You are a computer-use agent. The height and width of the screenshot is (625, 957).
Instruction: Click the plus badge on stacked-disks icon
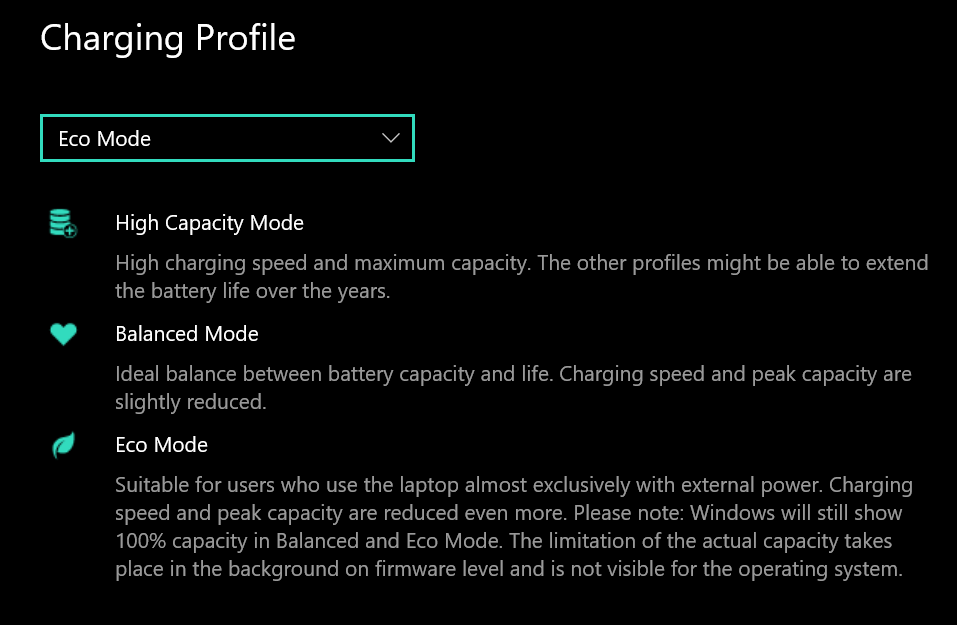tap(70, 231)
